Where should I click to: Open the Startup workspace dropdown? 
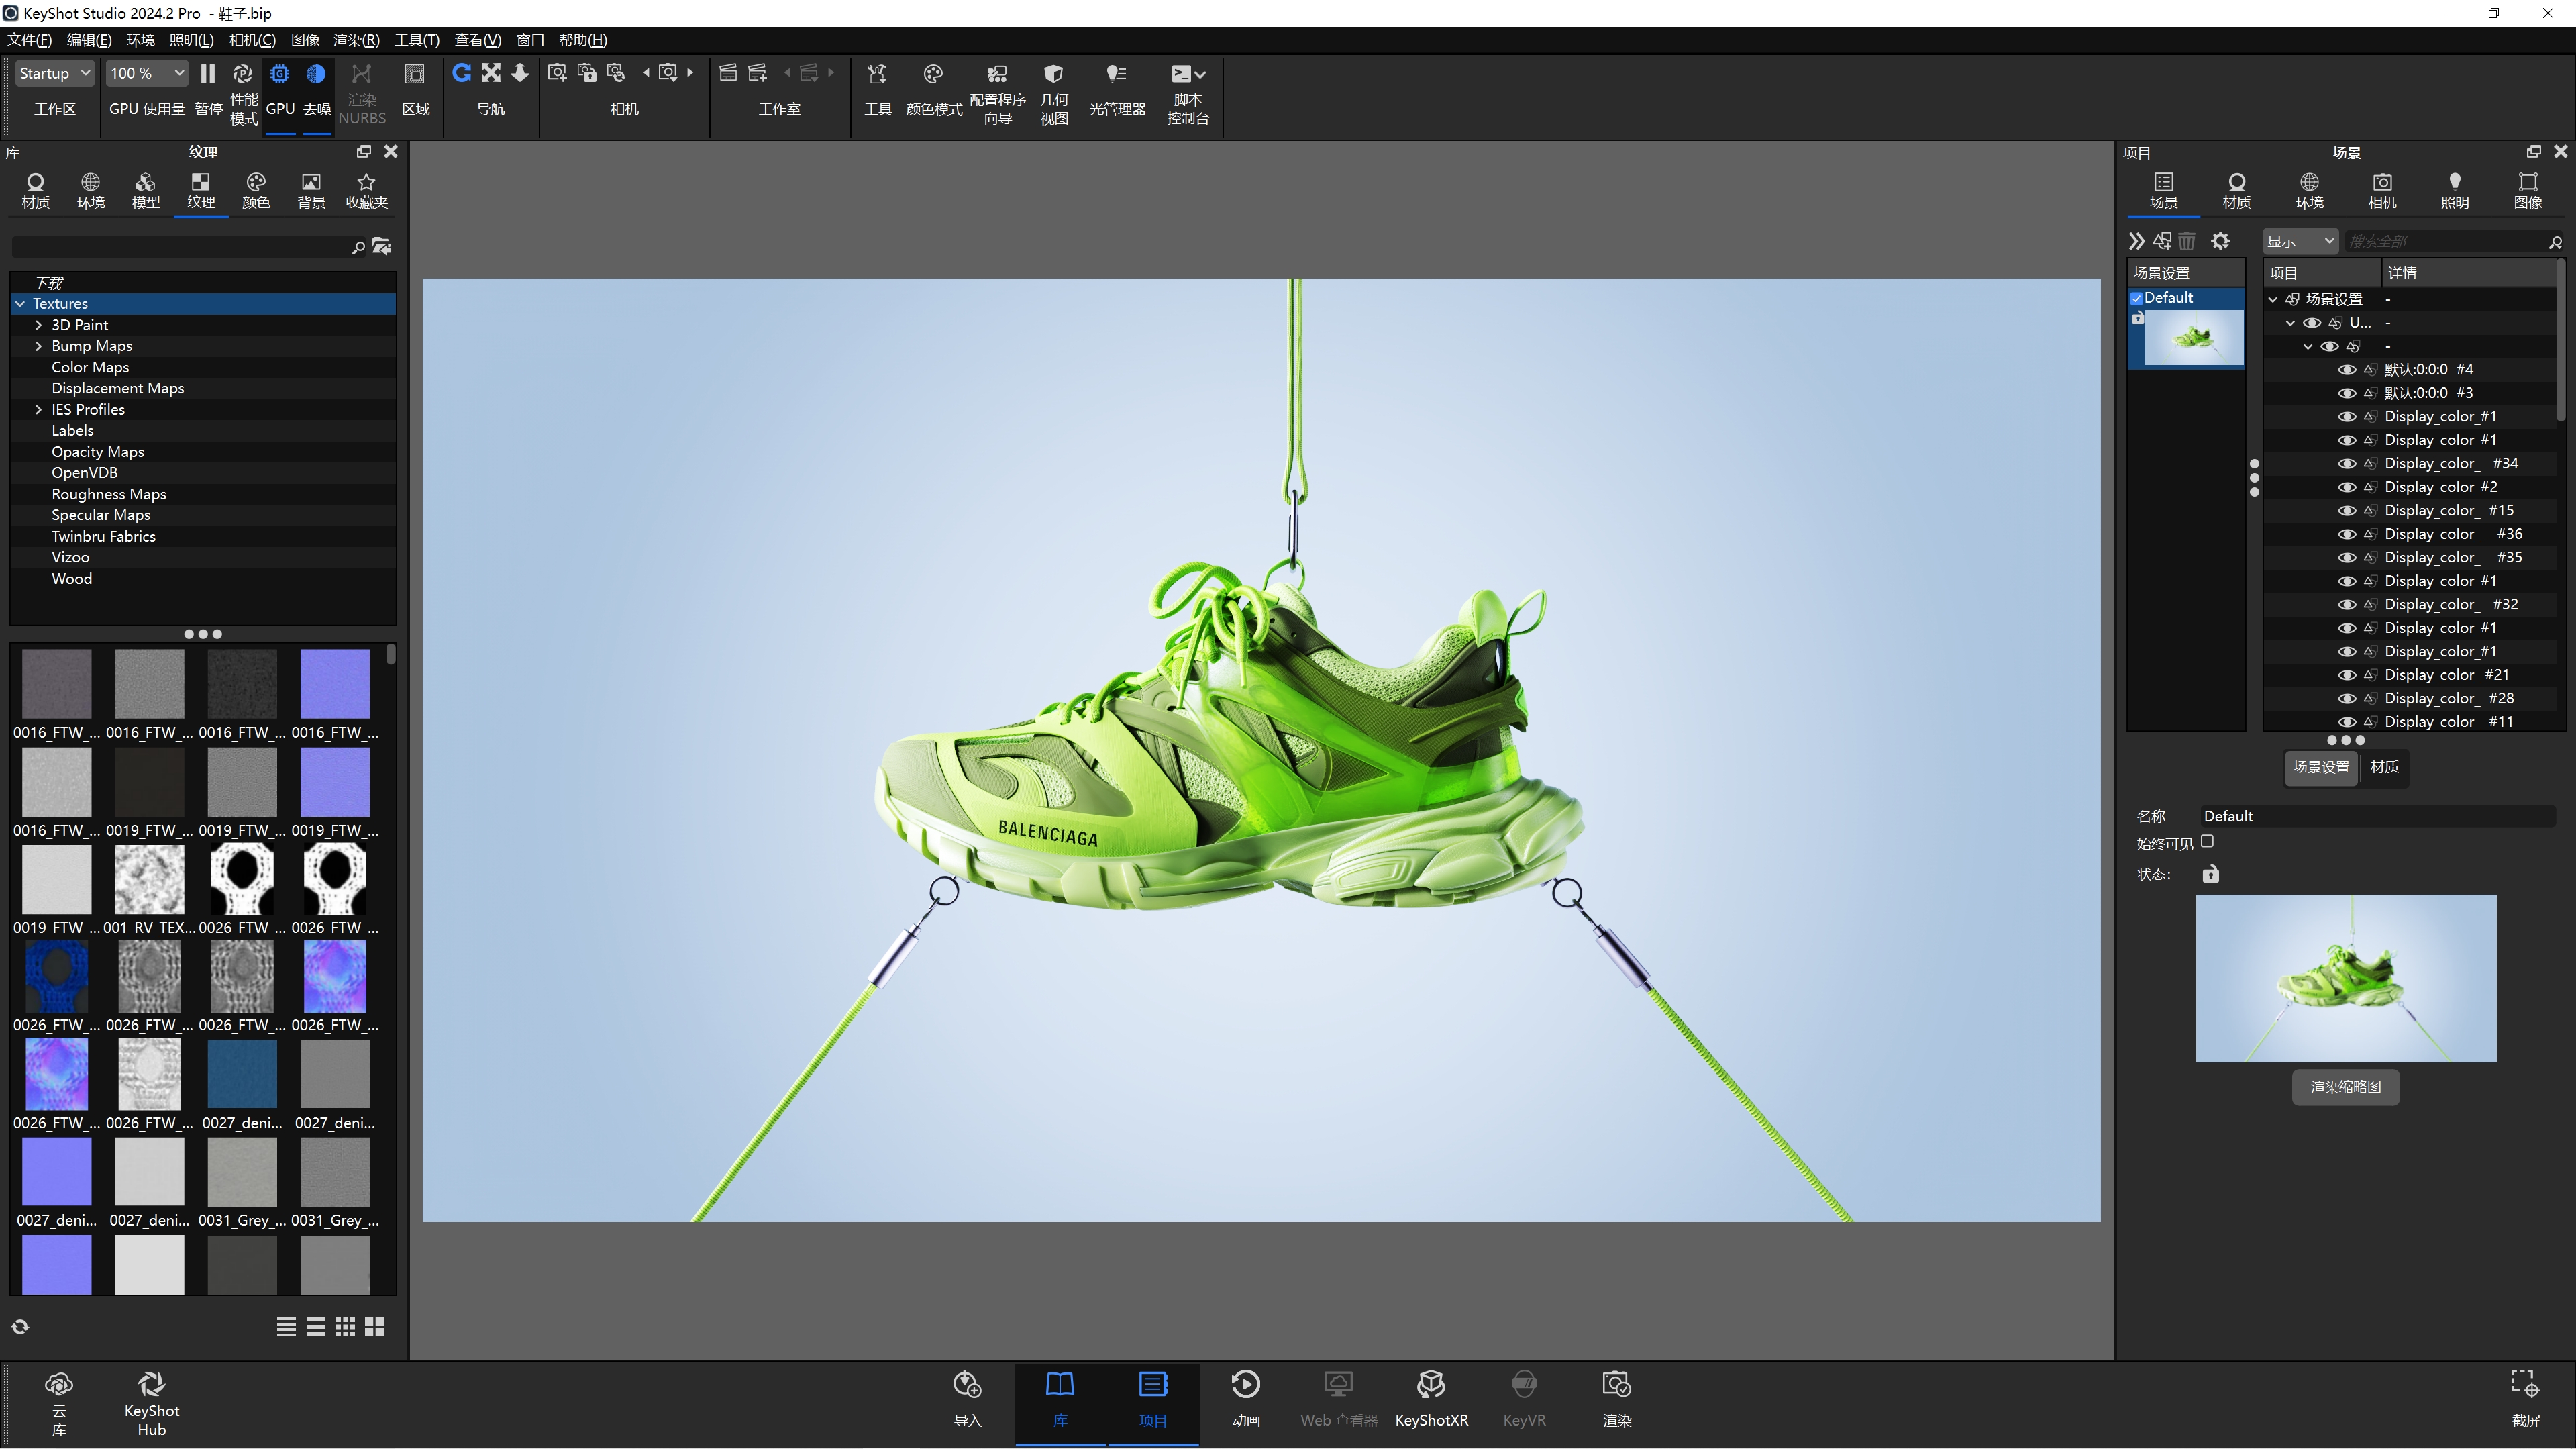(55, 73)
